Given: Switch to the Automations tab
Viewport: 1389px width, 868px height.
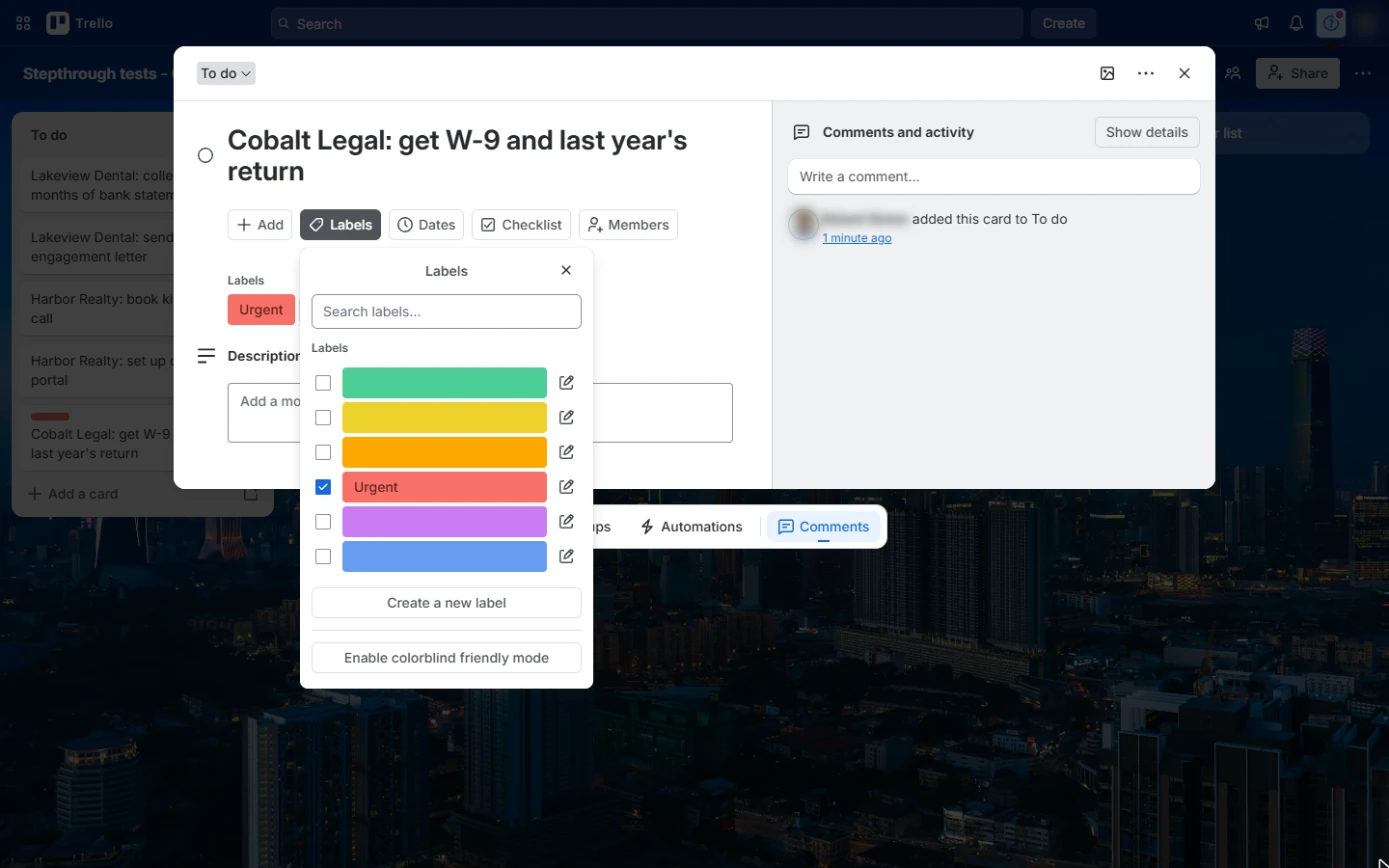Looking at the screenshot, I should point(691,527).
